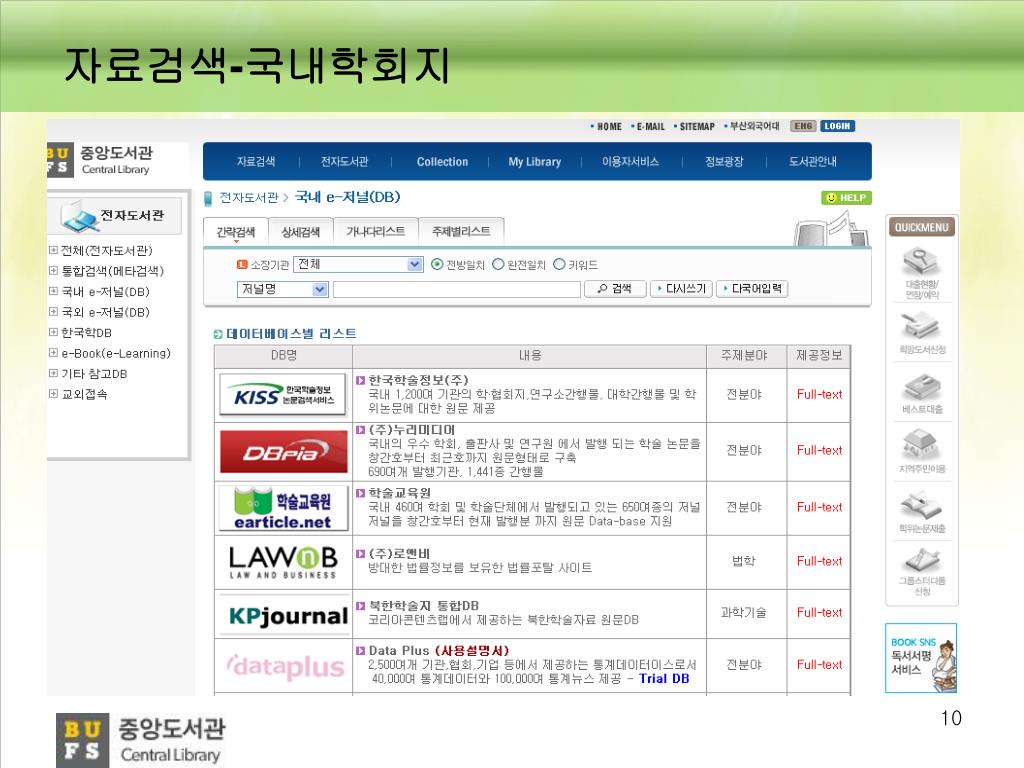The width and height of the screenshot is (1024, 768).
Task: Open the KISS database logo
Action: click(x=283, y=394)
